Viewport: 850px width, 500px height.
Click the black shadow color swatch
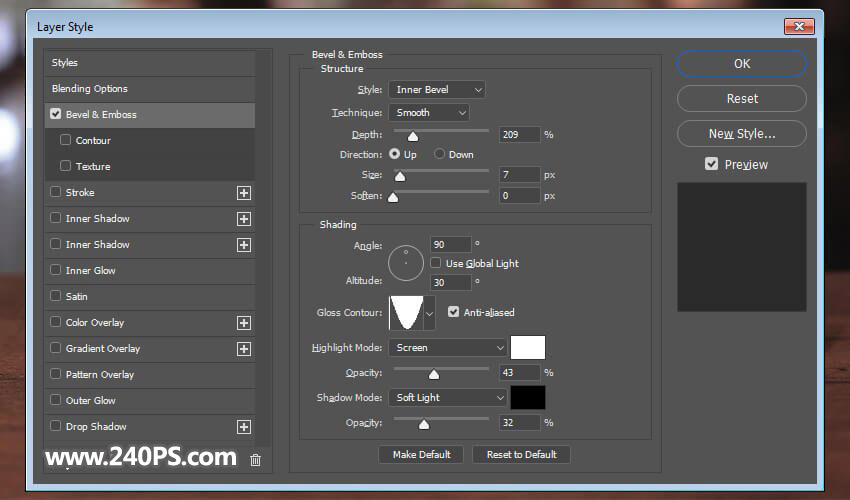[527, 398]
